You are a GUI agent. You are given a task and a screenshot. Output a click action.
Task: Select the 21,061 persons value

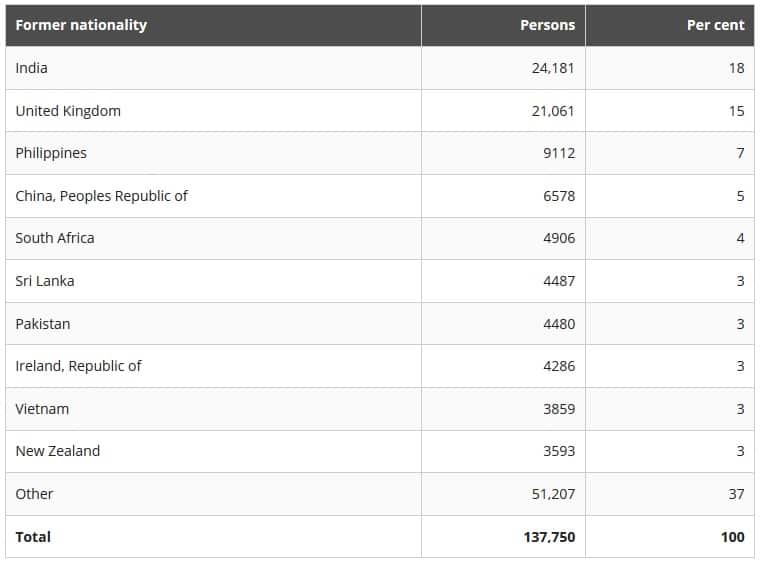click(553, 111)
